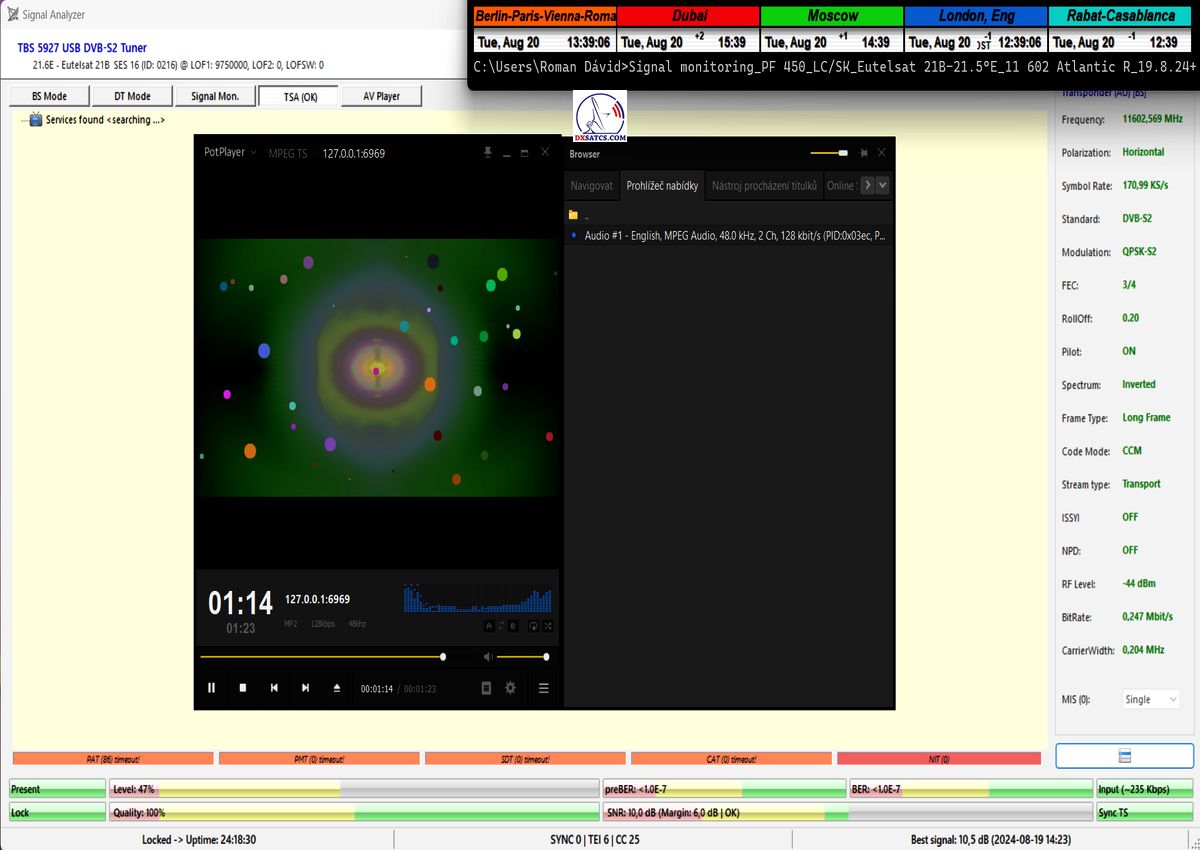The width and height of the screenshot is (1200, 850).
Task: Open PotPlayer settings gear icon
Action: point(510,688)
